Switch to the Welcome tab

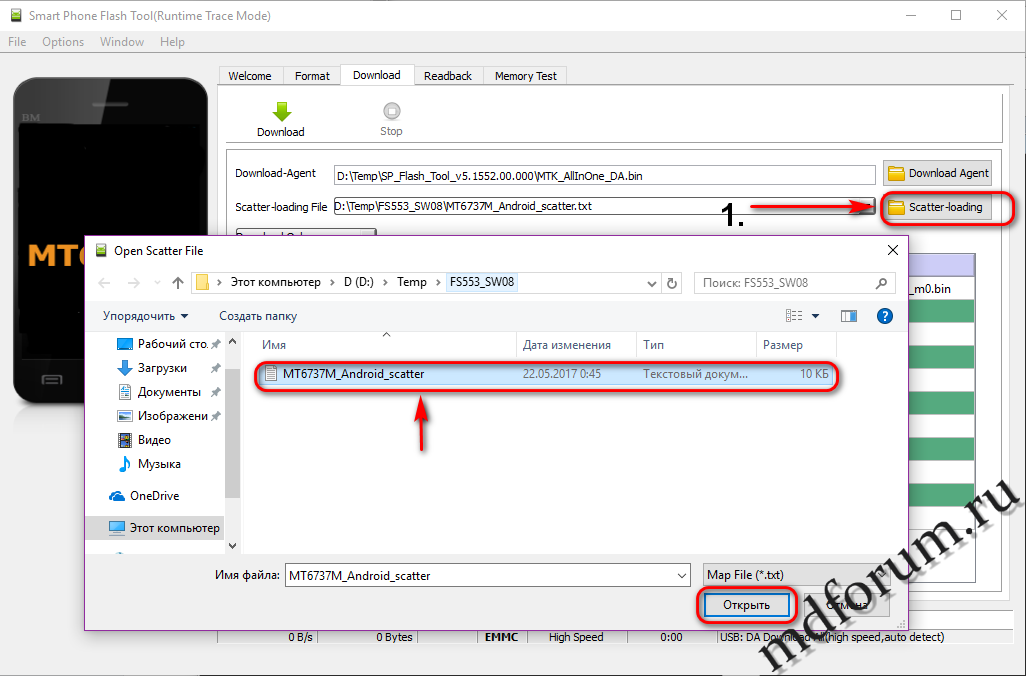click(250, 76)
